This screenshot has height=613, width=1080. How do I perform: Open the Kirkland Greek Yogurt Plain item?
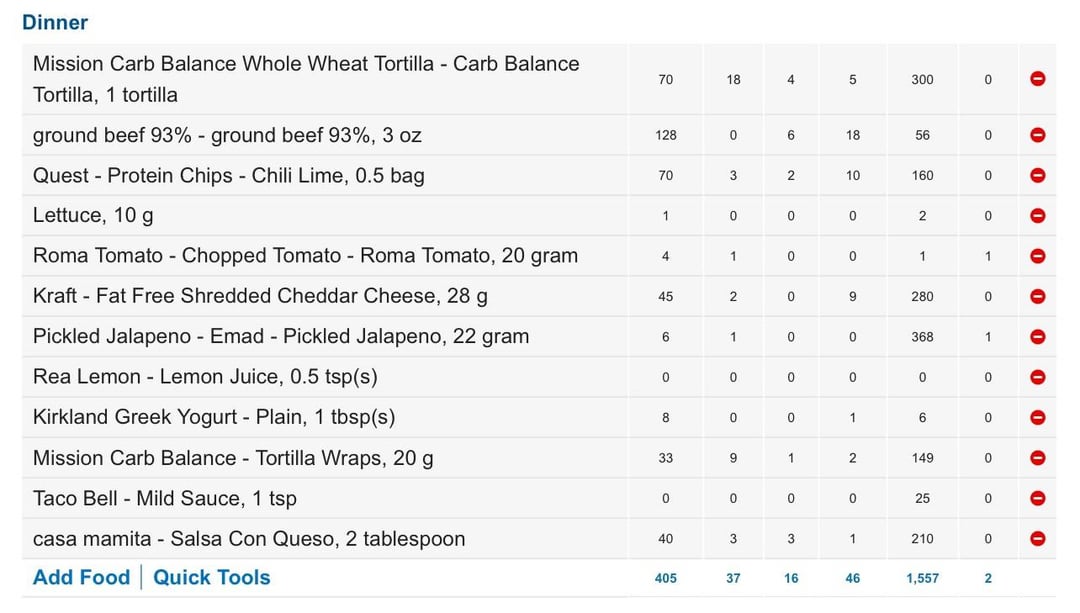tap(214, 417)
